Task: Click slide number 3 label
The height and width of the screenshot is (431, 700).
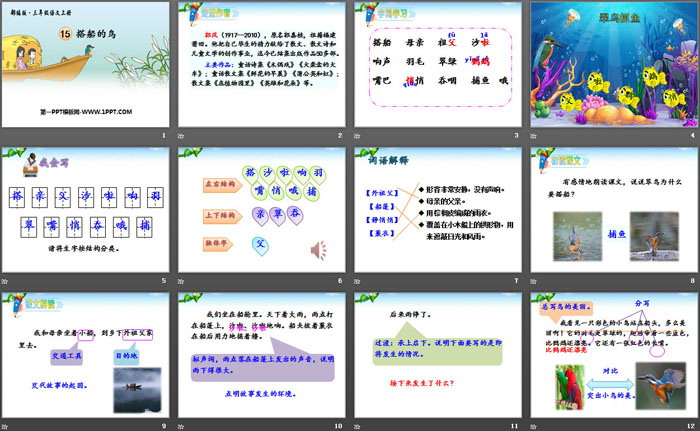Action: (516, 135)
